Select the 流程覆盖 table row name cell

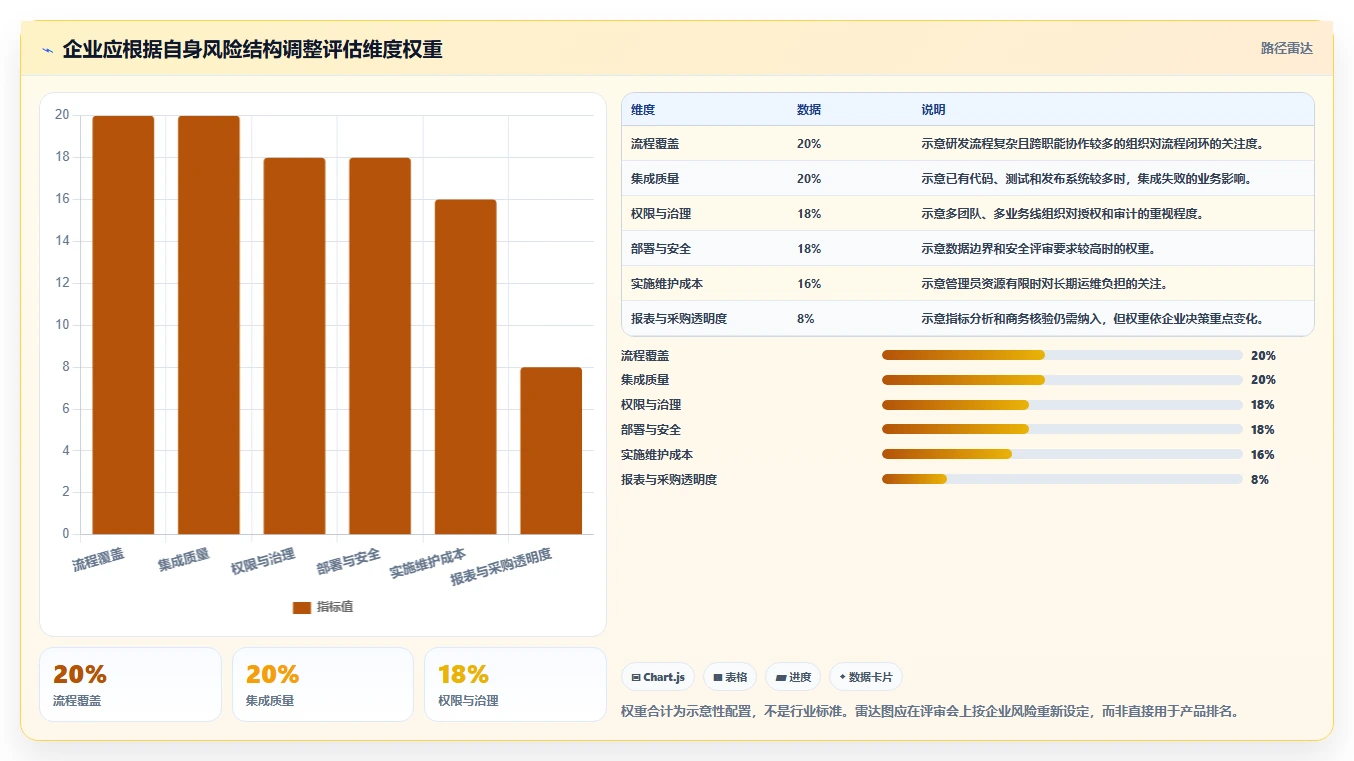click(655, 144)
